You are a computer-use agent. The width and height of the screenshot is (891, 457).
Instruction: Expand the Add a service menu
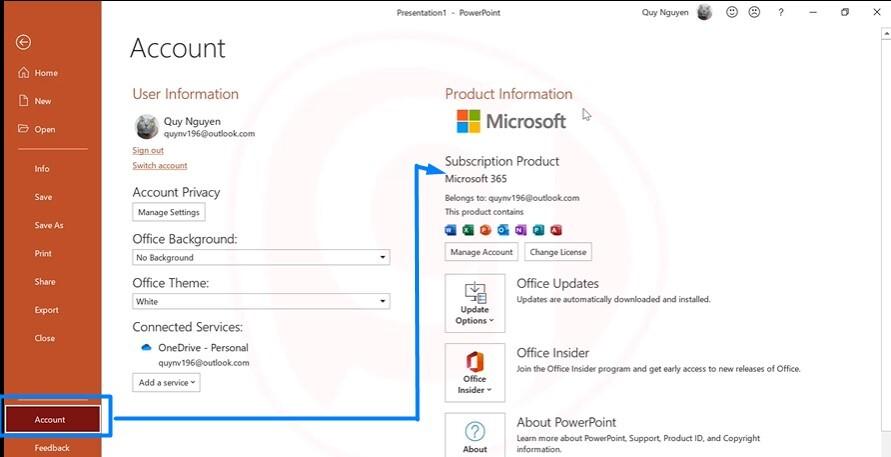pos(166,383)
